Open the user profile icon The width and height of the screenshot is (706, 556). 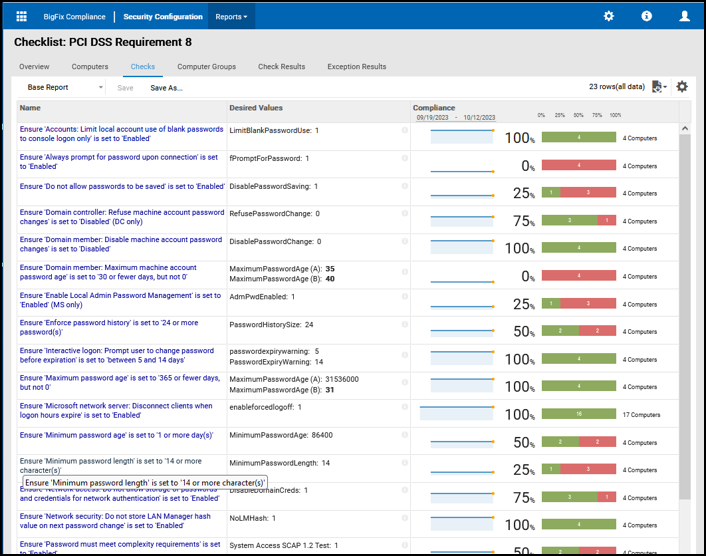684,17
